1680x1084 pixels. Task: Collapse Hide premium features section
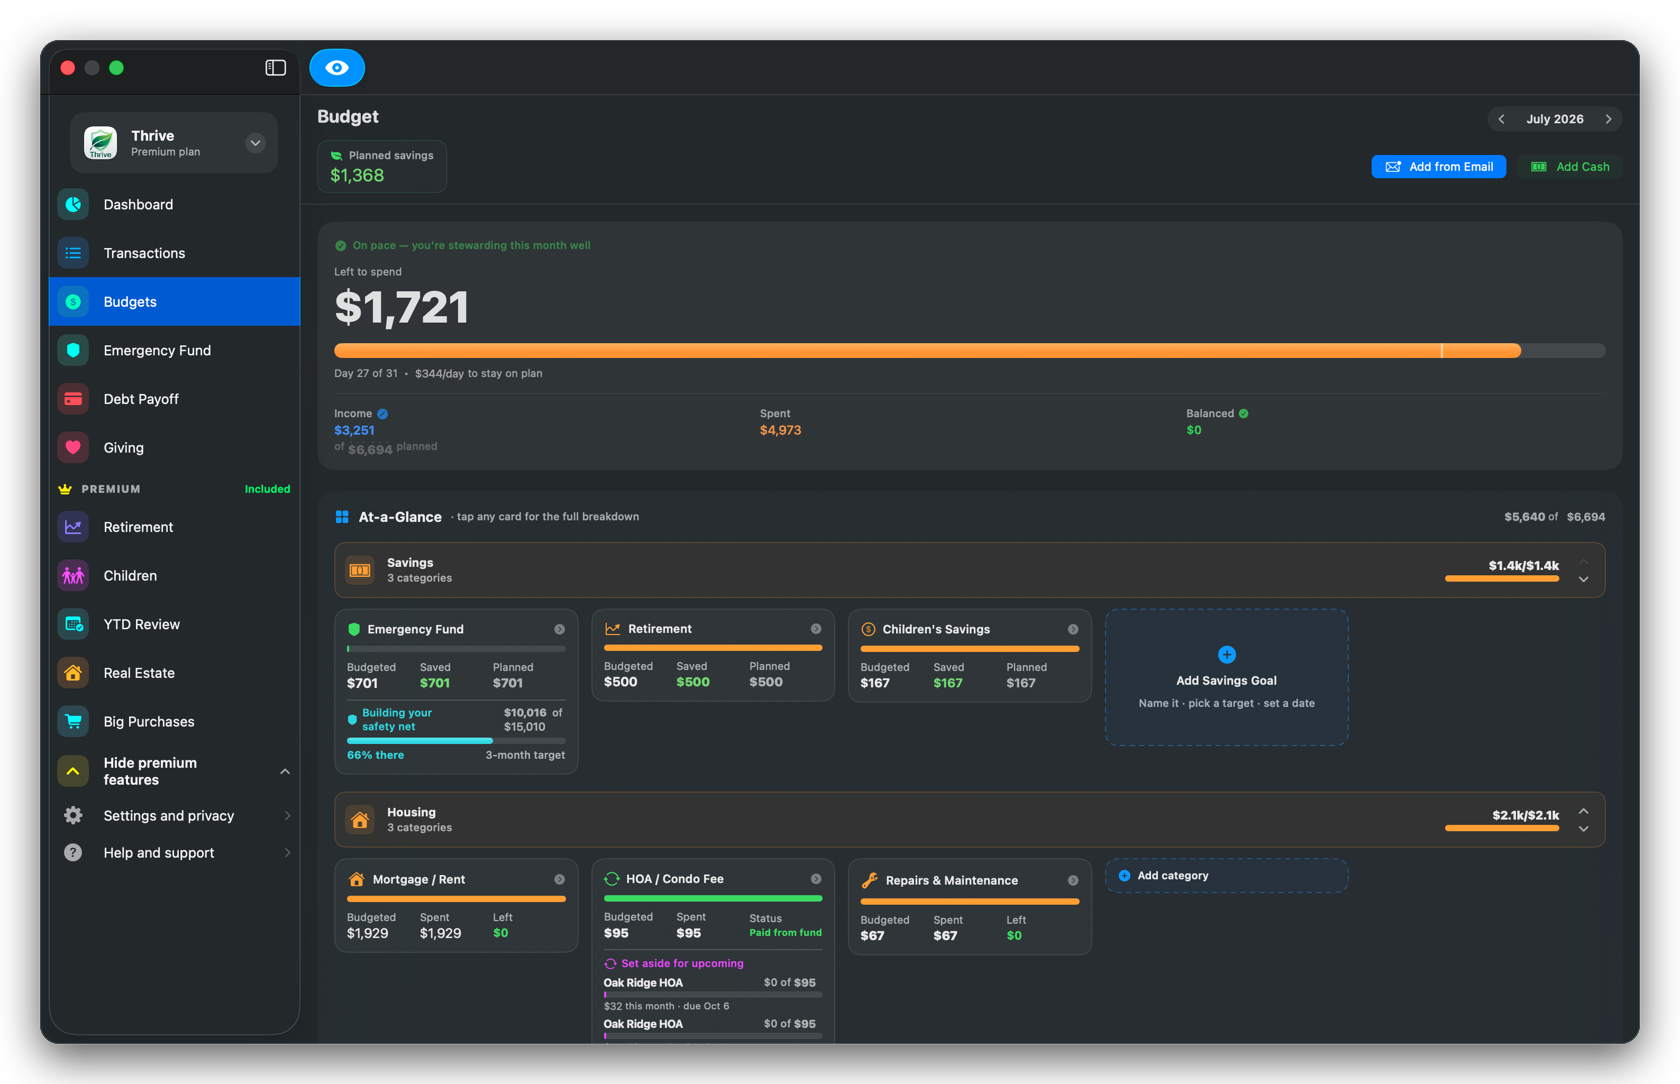tap(175, 771)
